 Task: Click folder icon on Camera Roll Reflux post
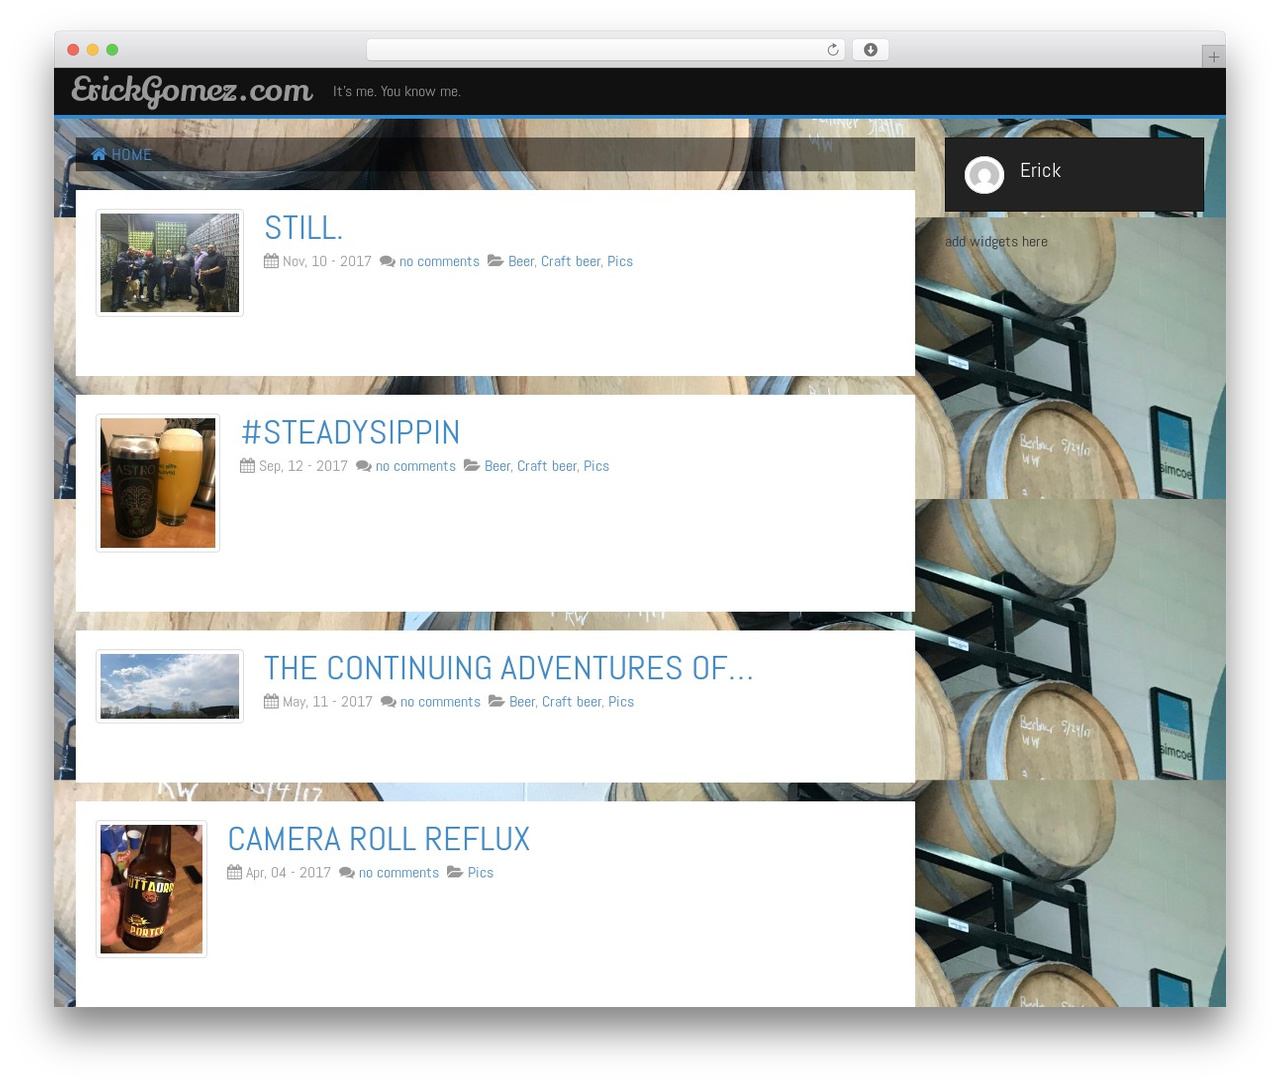point(455,873)
